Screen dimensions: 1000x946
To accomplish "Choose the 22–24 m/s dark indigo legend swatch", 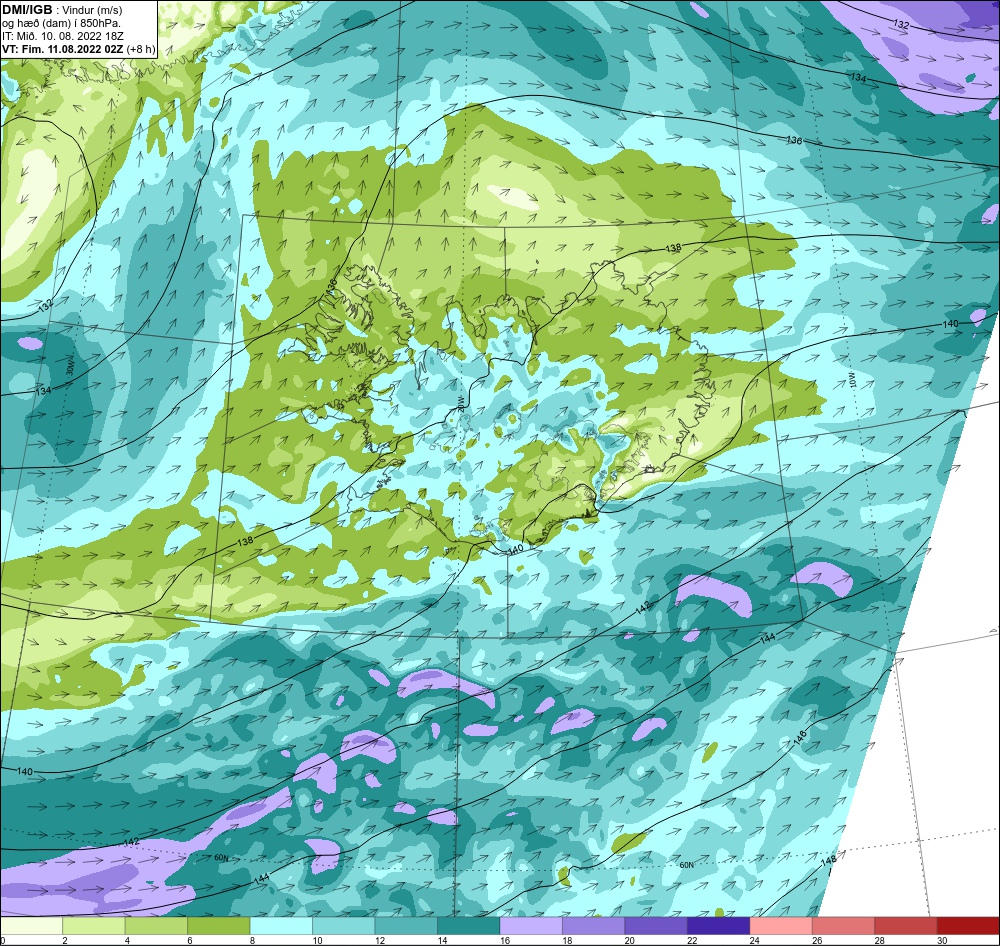I will (x=719, y=926).
